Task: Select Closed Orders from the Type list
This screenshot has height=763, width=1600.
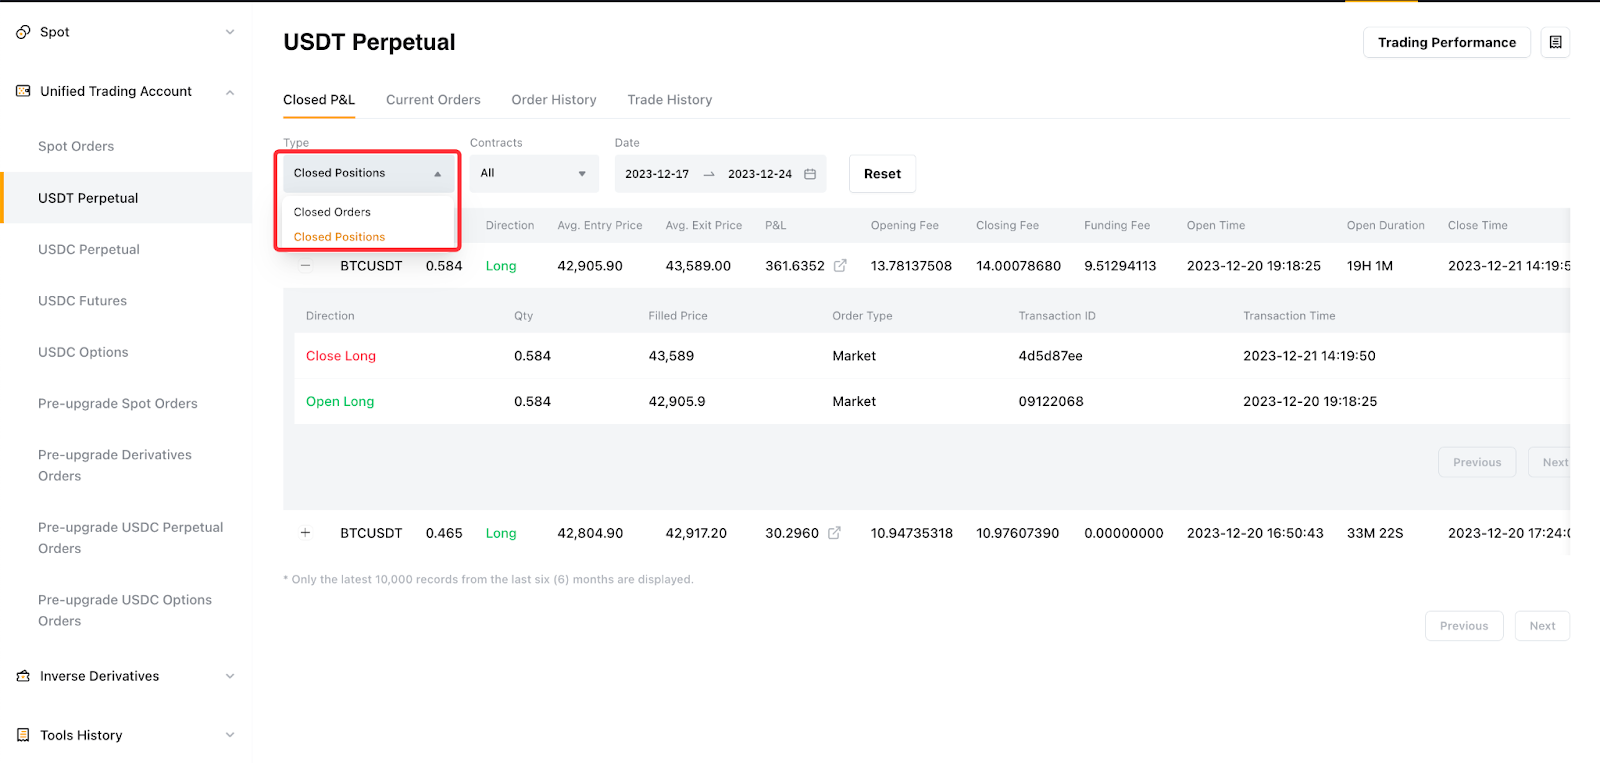Action: pos(332,212)
